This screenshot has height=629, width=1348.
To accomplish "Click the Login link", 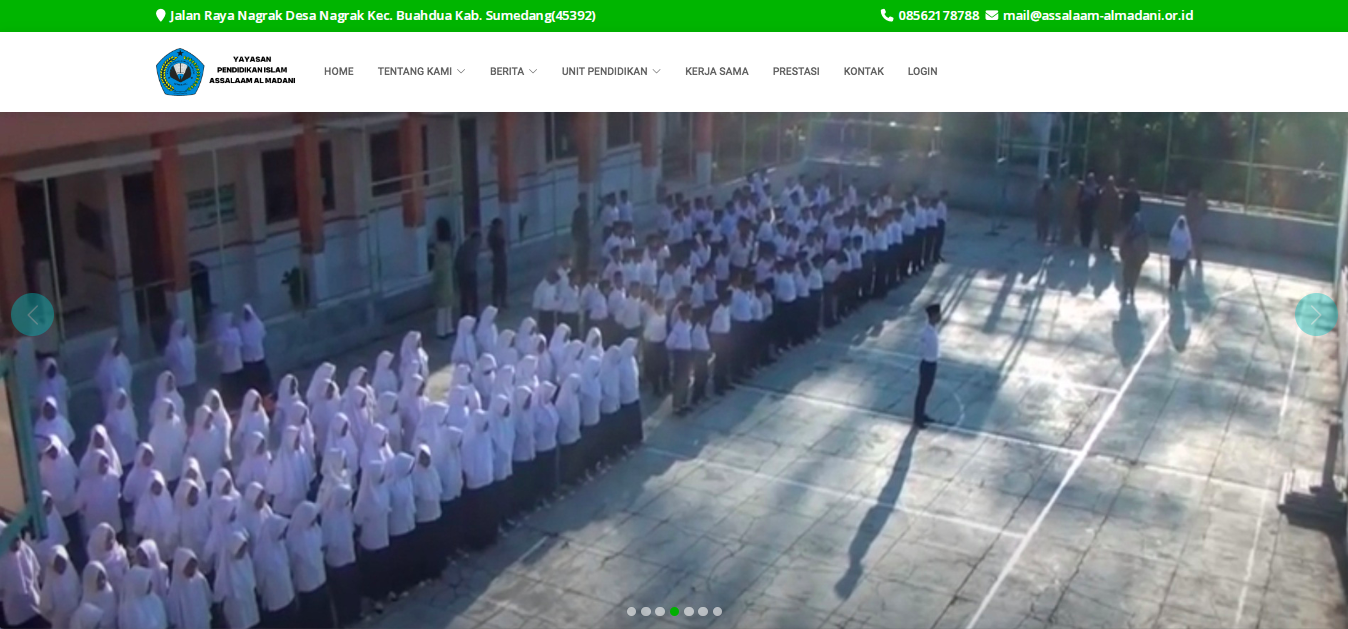I will pyautogui.click(x=922, y=72).
